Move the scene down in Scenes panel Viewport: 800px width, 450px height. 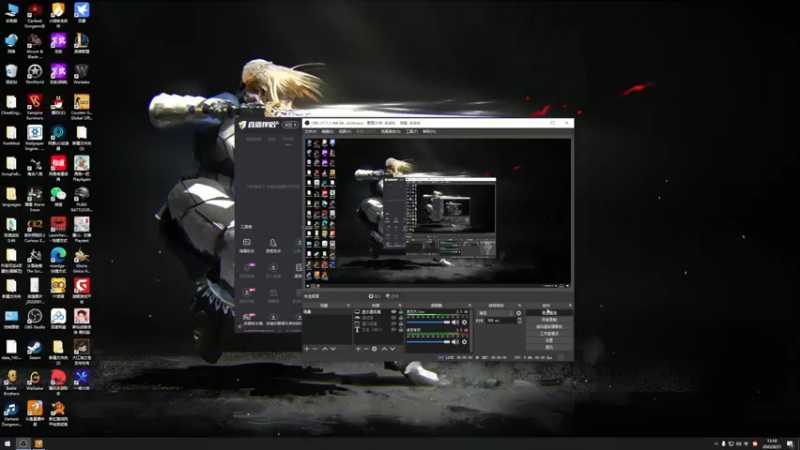tap(333, 349)
